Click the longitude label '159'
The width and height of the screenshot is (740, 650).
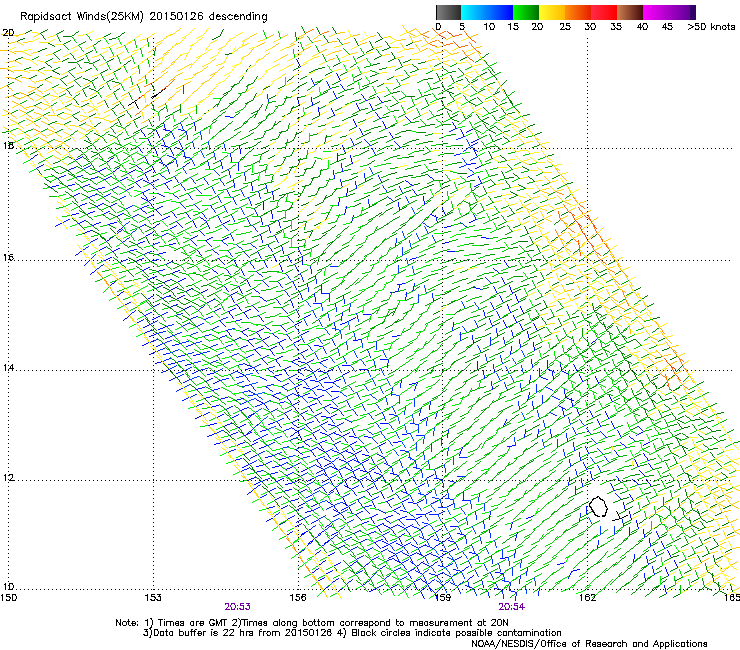(442, 598)
